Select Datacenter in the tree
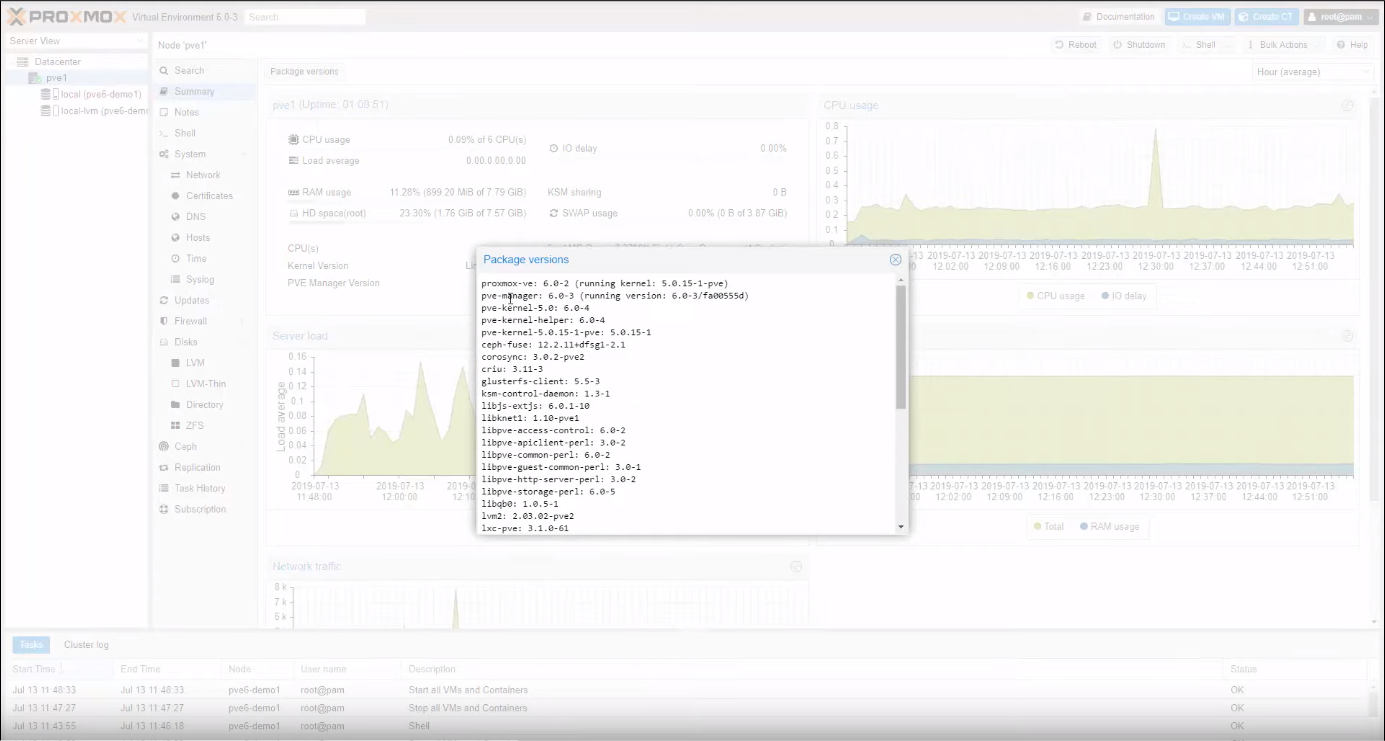Image resolution: width=1385 pixels, height=741 pixels. 58,62
